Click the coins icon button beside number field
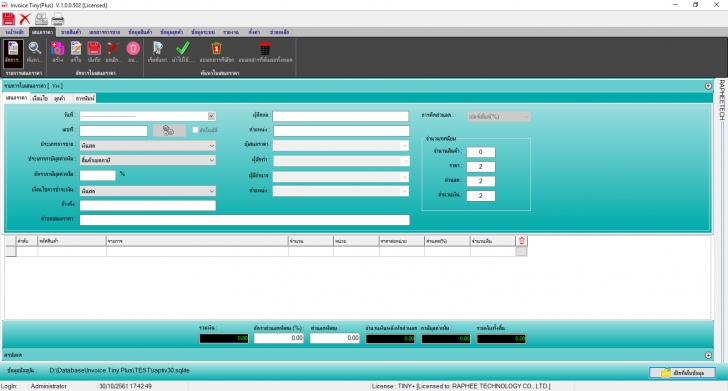The width and height of the screenshot is (728, 391). coord(169,130)
